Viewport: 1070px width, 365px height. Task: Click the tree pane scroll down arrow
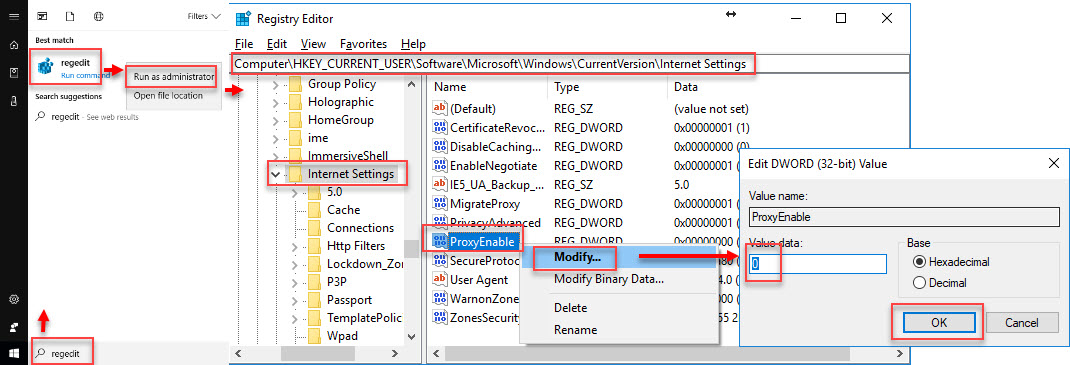pos(411,336)
